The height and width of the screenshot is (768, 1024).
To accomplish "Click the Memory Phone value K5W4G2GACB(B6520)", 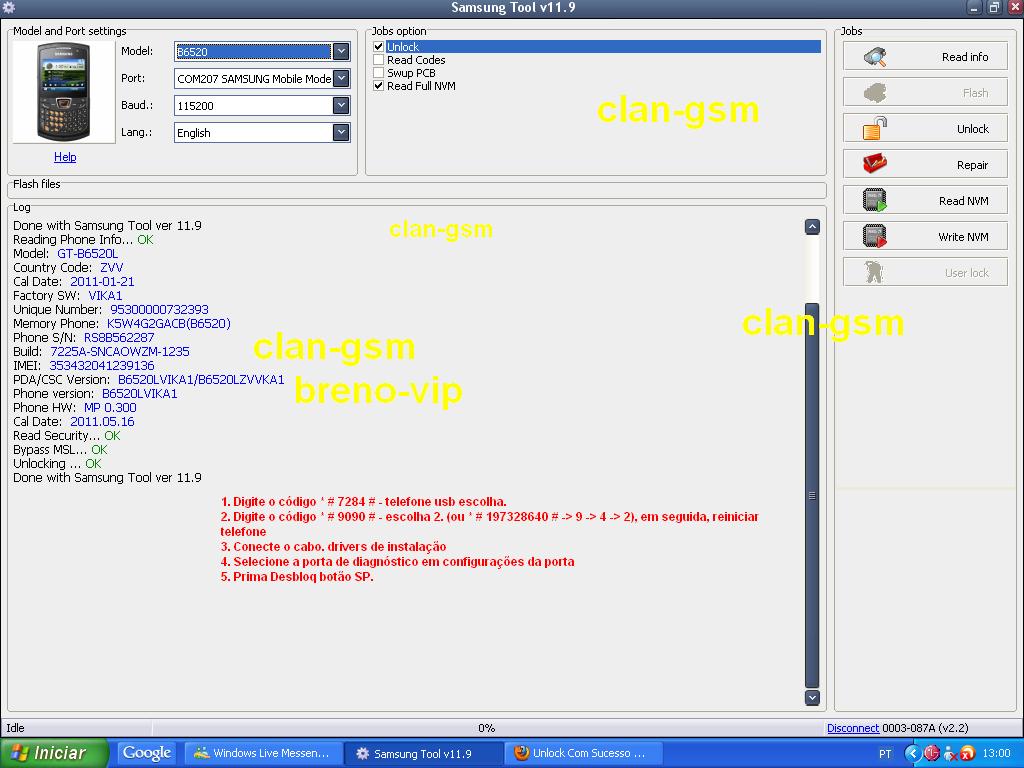I will pyautogui.click(x=168, y=323).
